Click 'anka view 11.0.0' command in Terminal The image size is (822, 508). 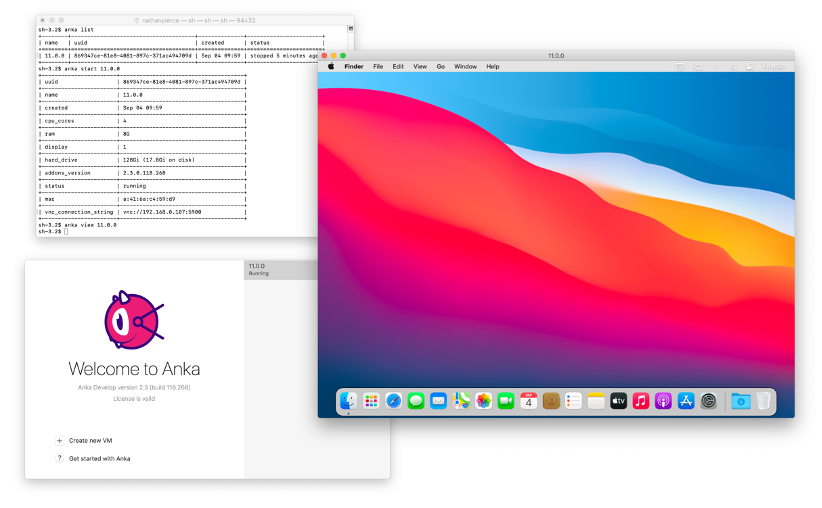click(91, 225)
